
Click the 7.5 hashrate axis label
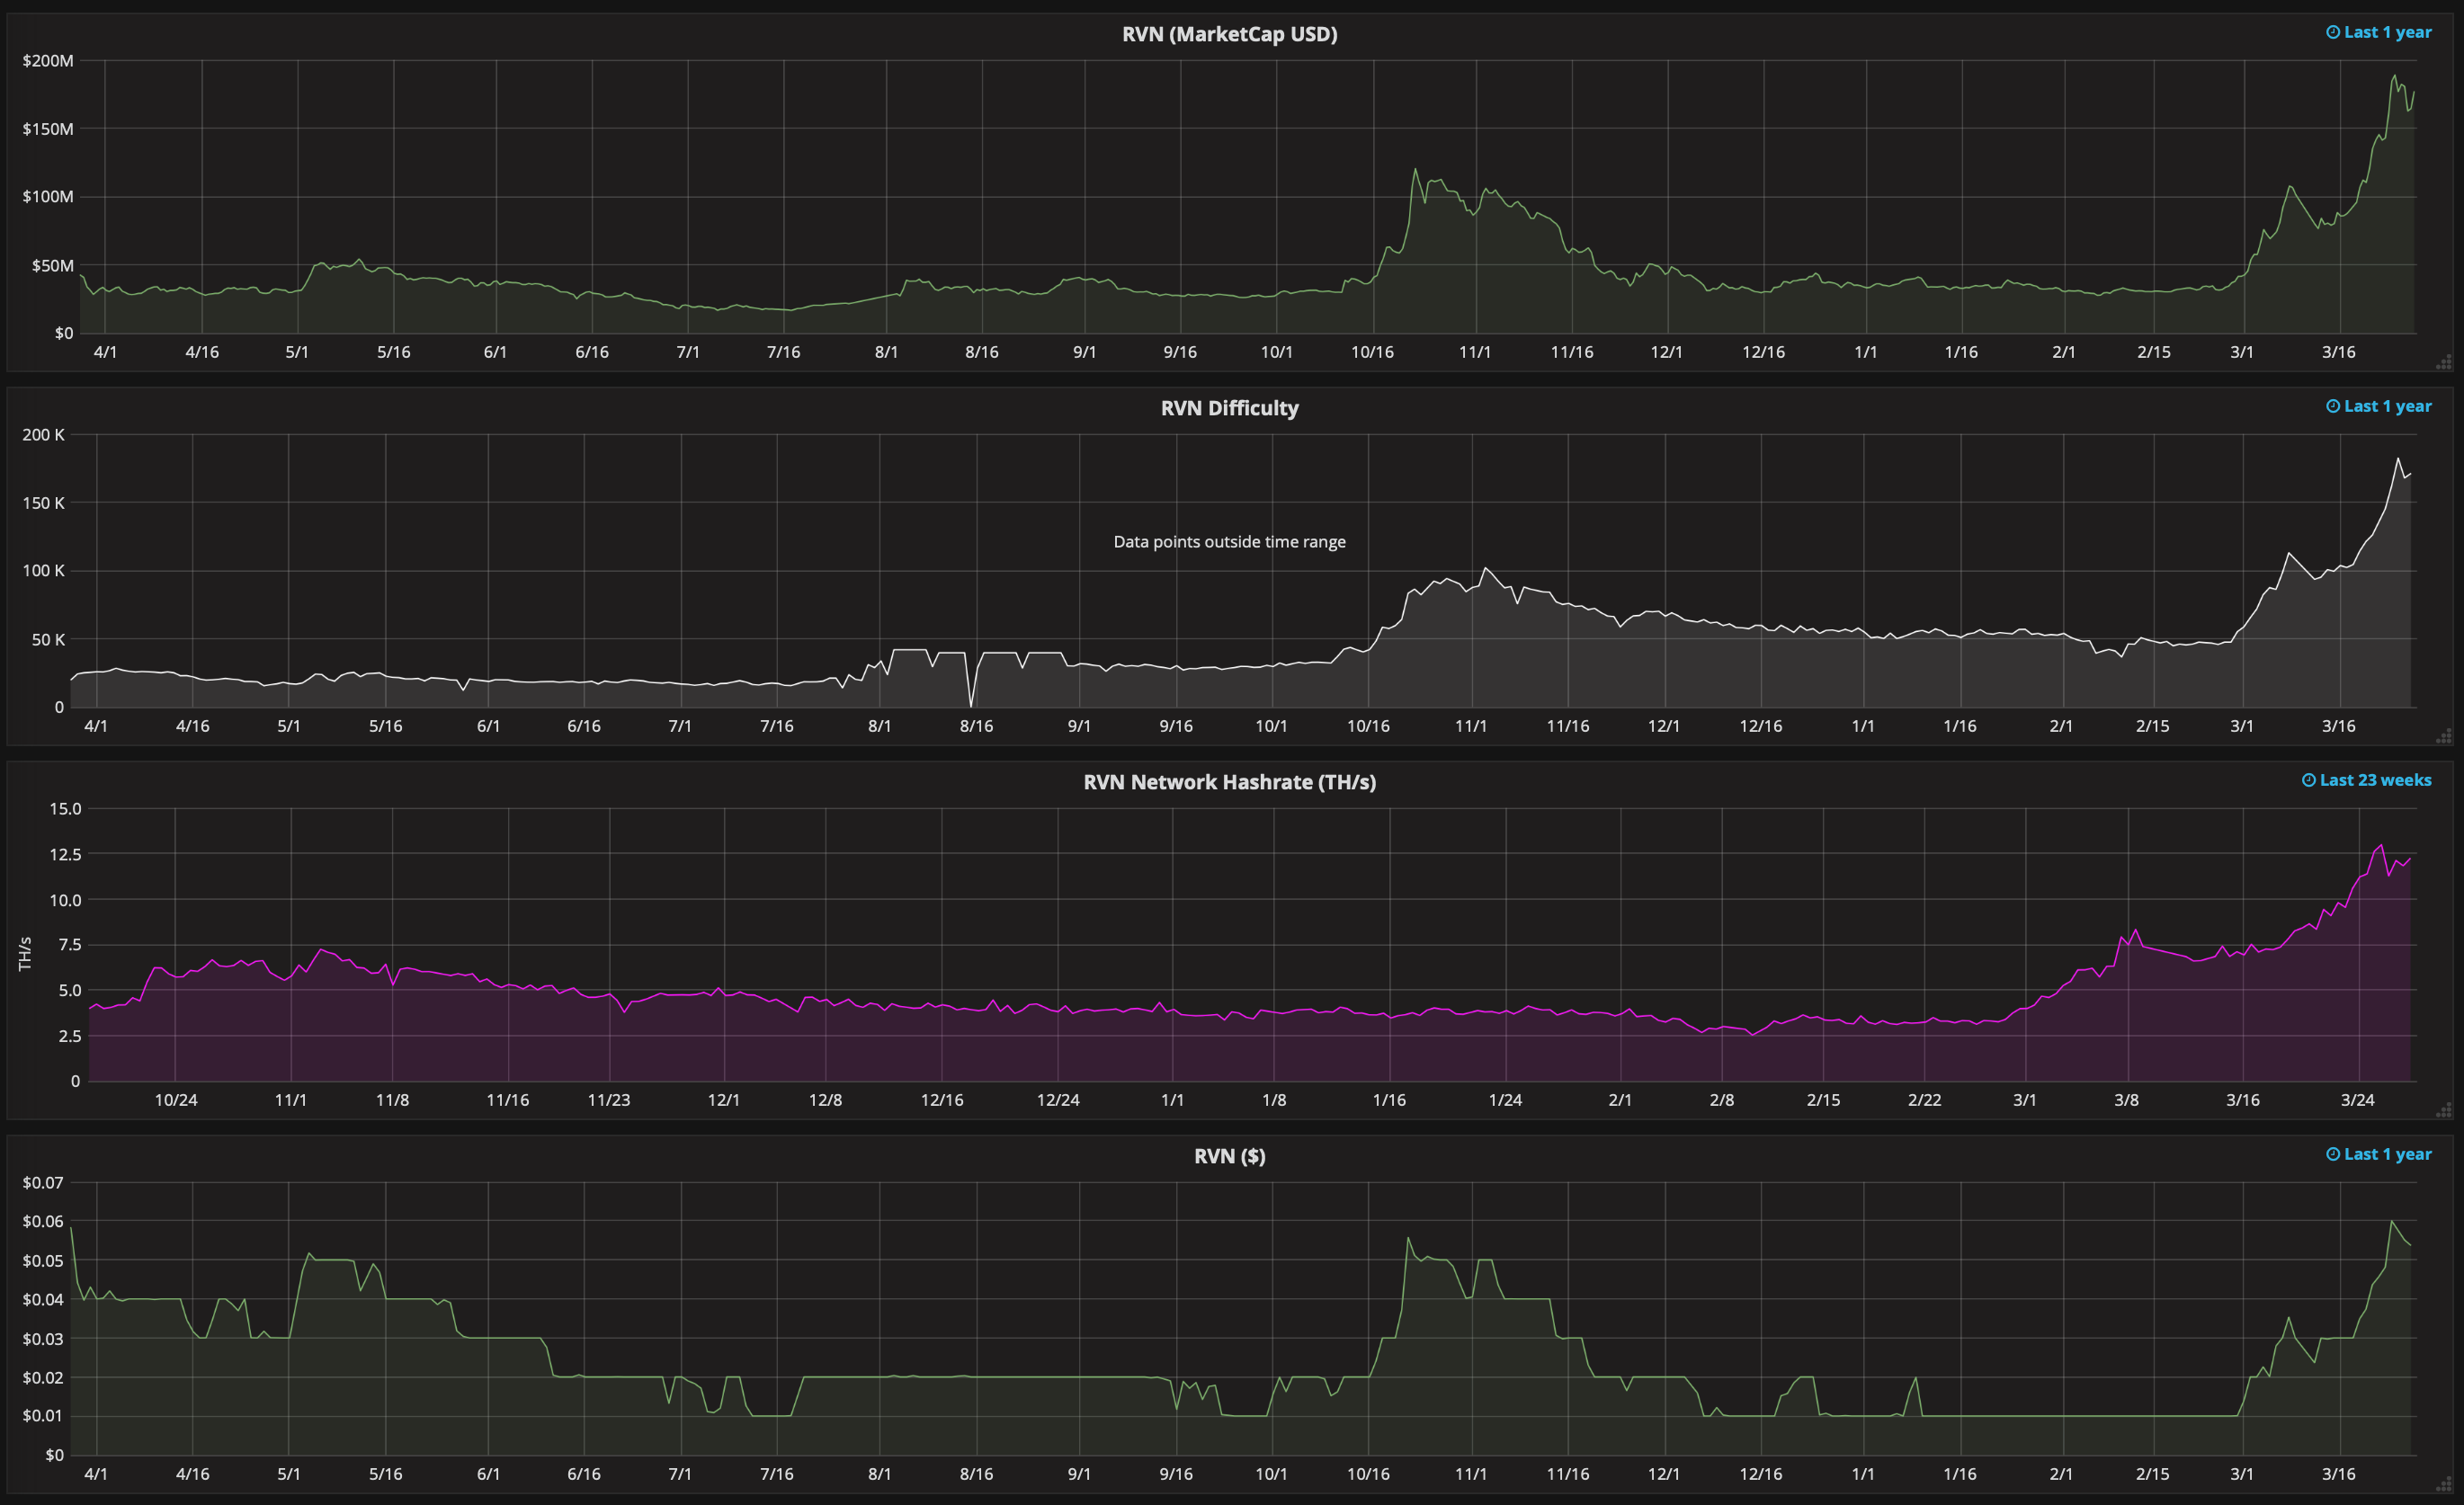69,945
